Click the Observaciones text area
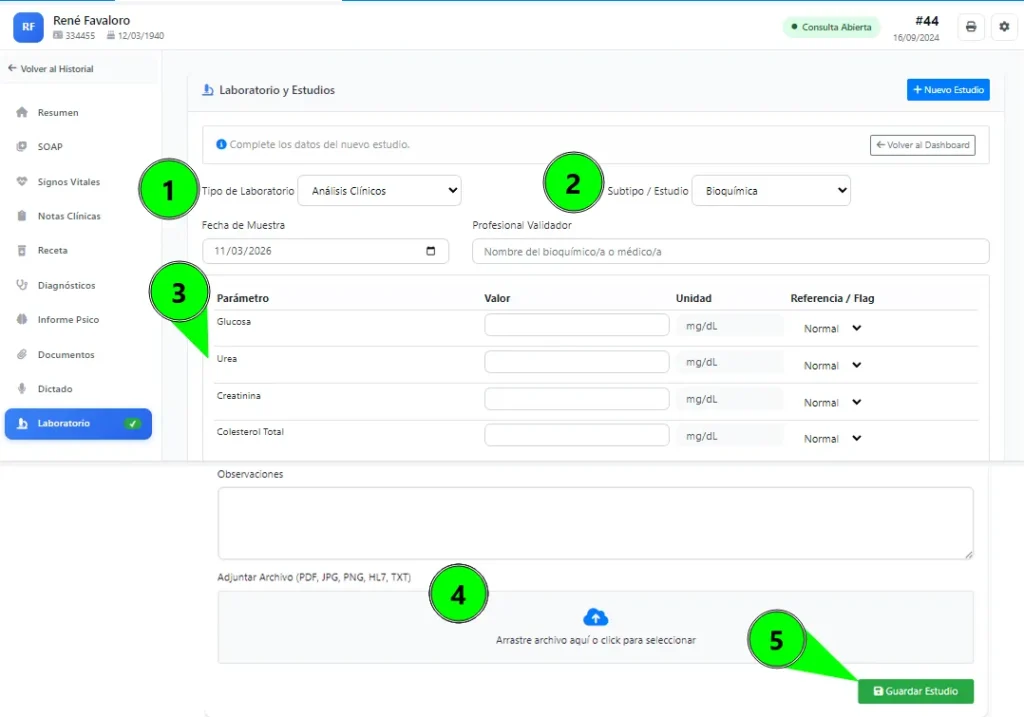The width and height of the screenshot is (1024, 717). coord(595,523)
